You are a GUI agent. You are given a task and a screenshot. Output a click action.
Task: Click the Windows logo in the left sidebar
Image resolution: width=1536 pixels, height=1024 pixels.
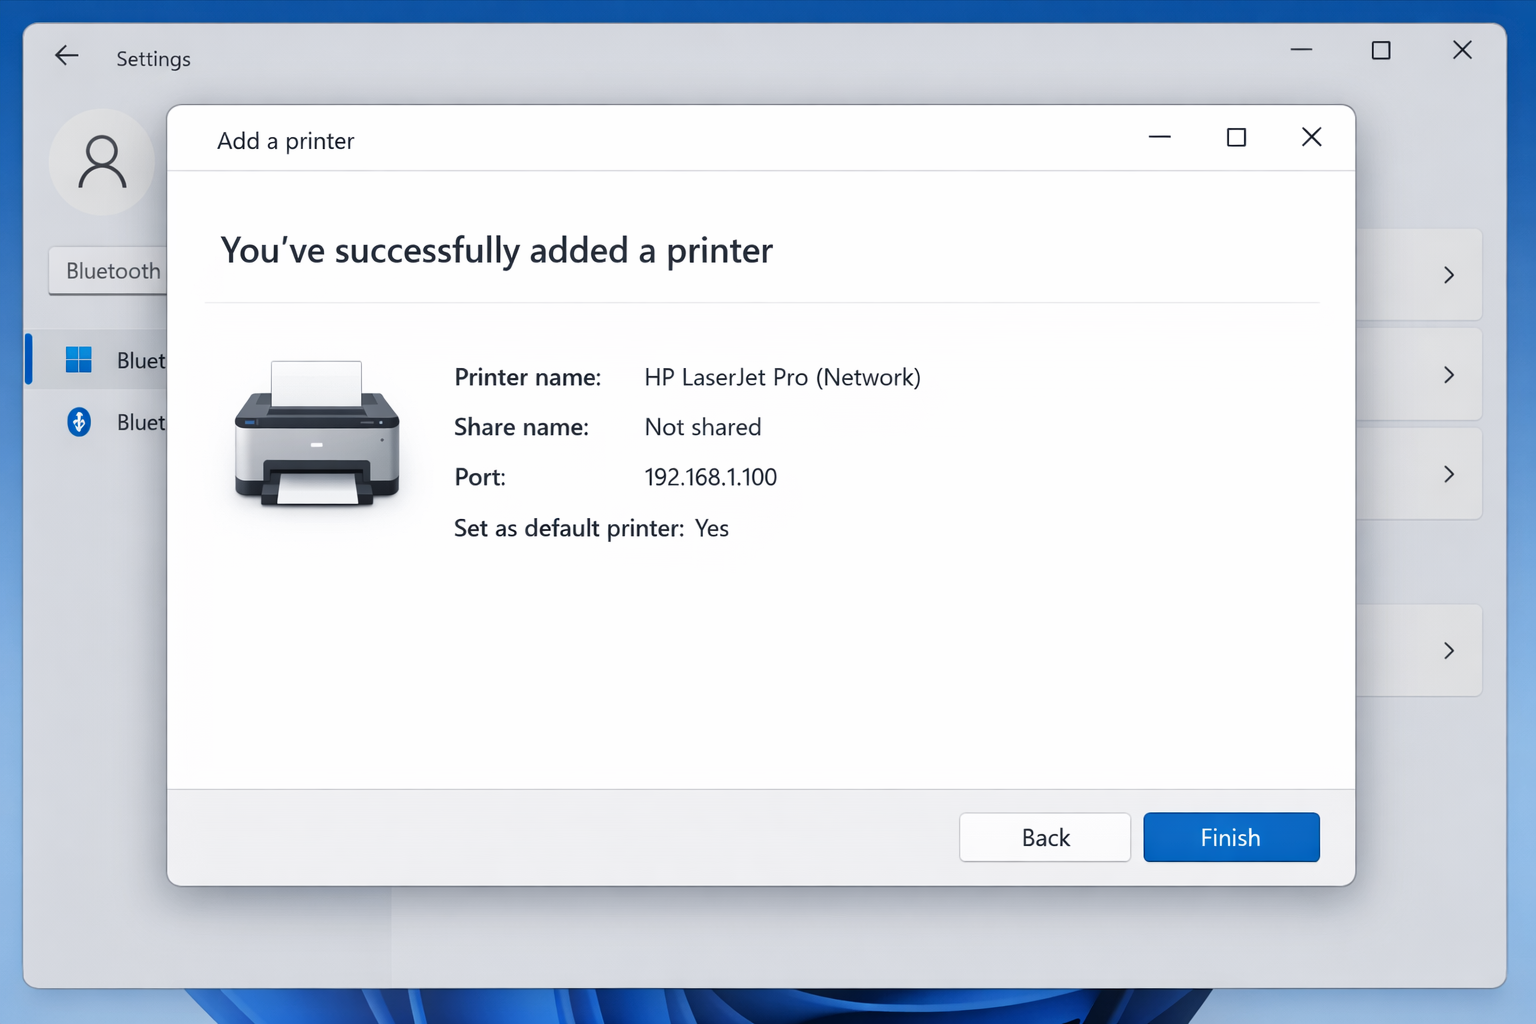point(78,359)
